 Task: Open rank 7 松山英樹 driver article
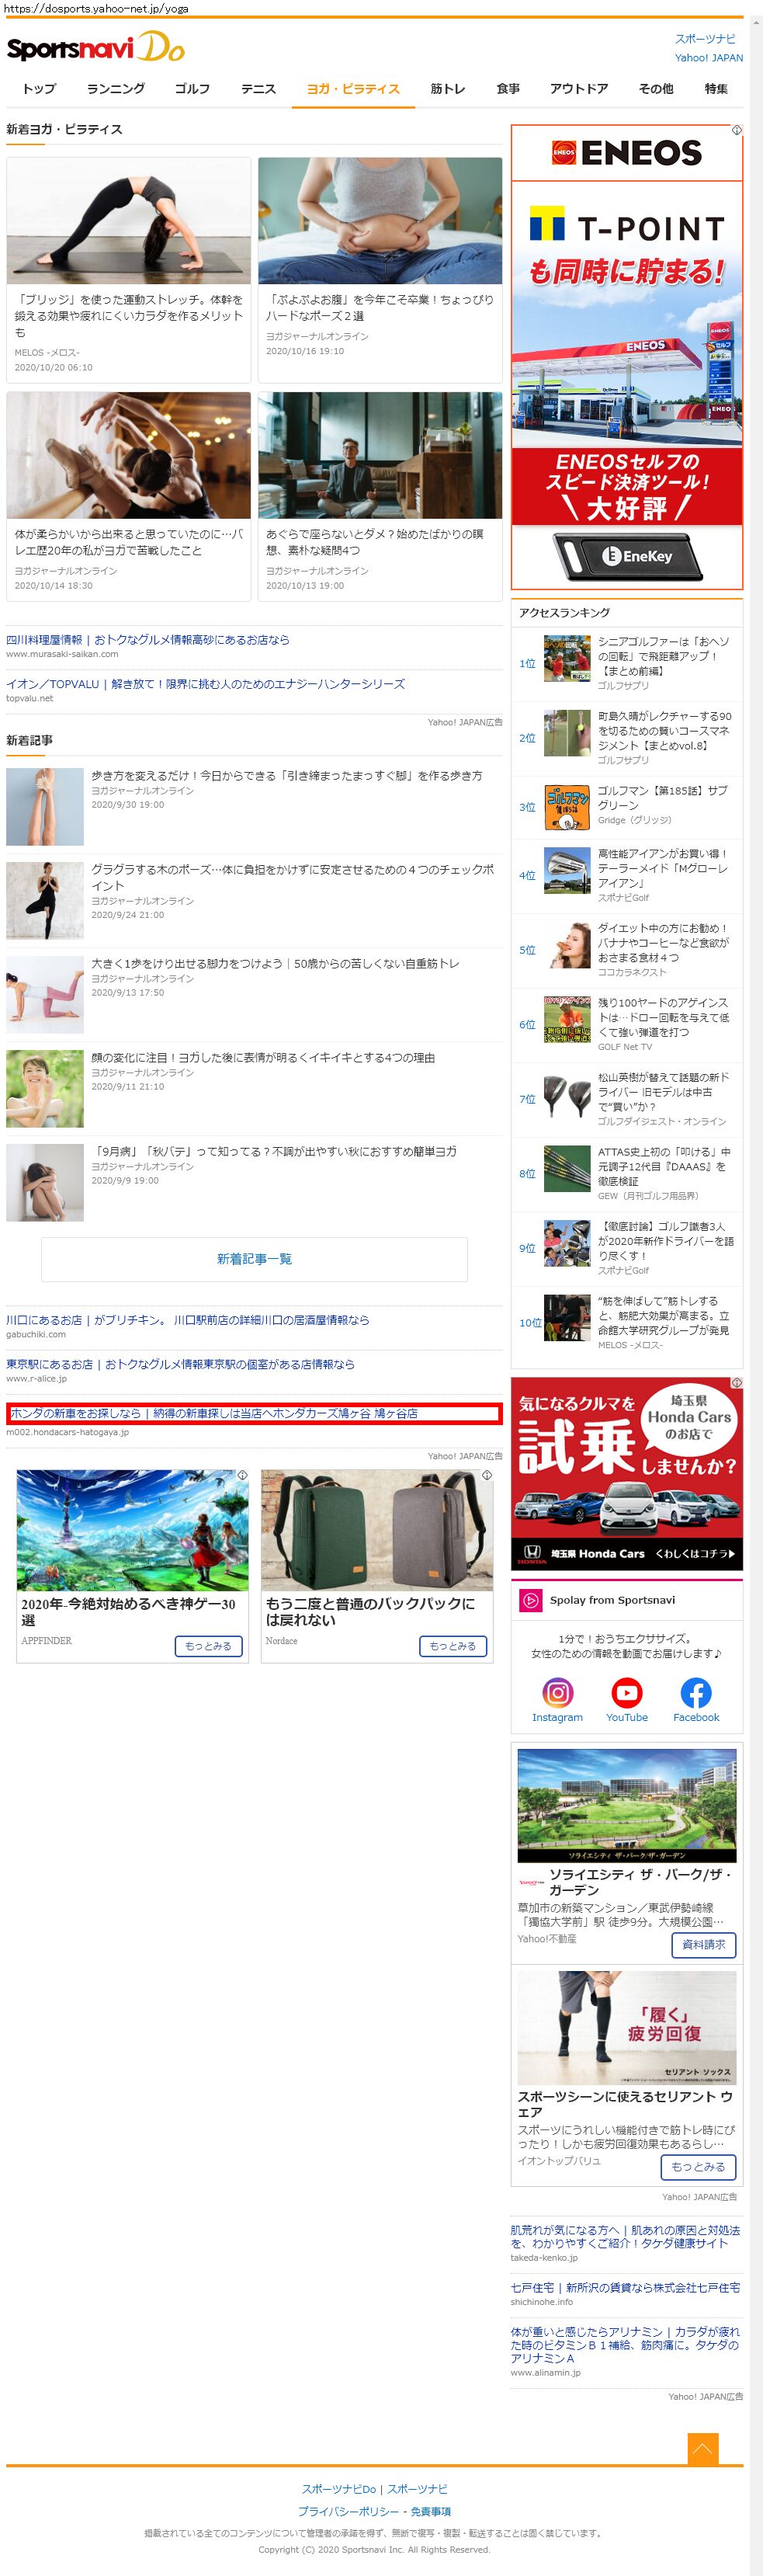click(663, 1092)
